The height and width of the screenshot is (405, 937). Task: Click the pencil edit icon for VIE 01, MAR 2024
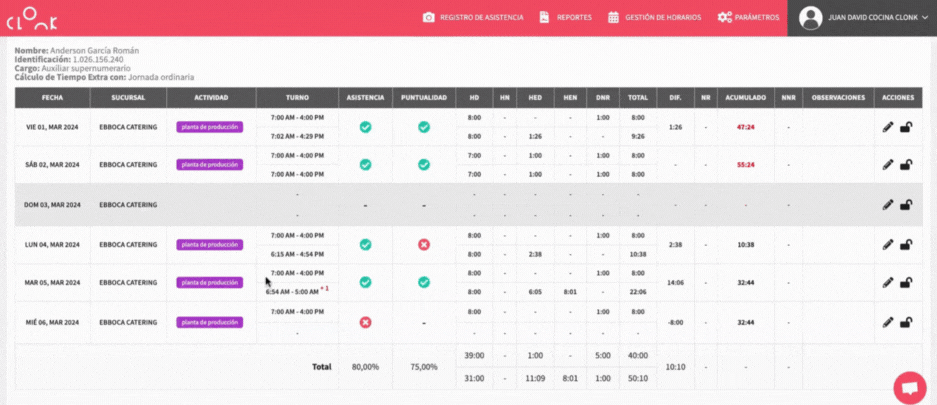coord(888,127)
